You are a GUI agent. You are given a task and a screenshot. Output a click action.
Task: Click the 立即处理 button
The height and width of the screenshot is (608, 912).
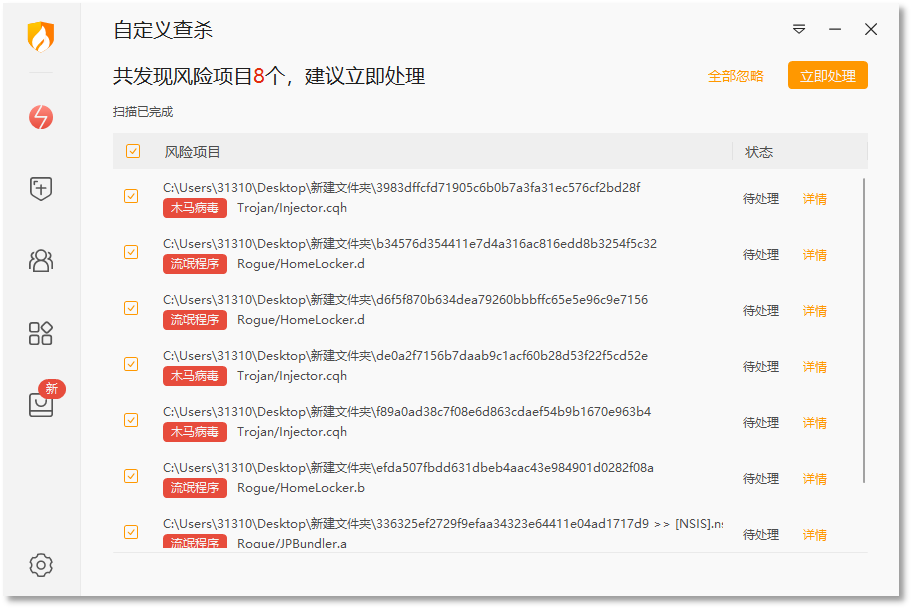[x=828, y=75]
